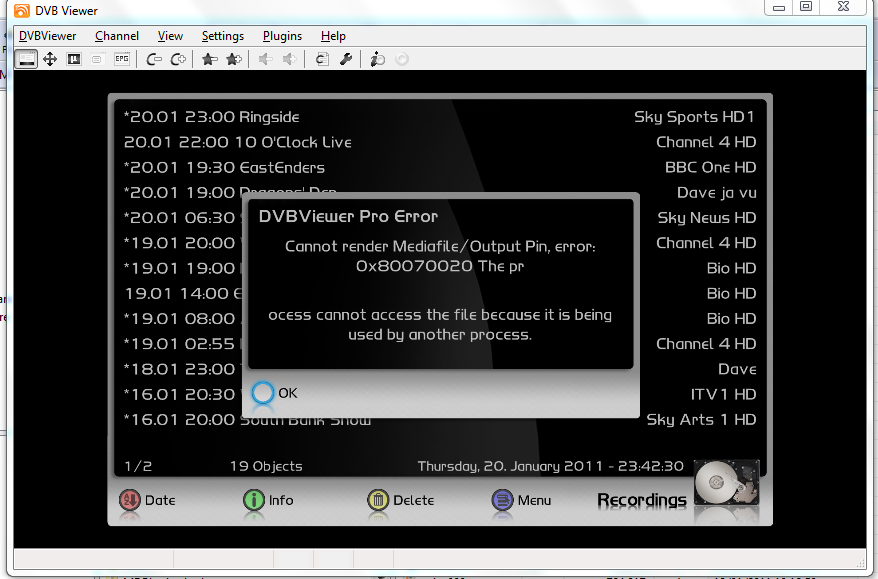The height and width of the screenshot is (579, 878).
Task: Click the Sky Sports HD1 channel name
Action: click(694, 117)
